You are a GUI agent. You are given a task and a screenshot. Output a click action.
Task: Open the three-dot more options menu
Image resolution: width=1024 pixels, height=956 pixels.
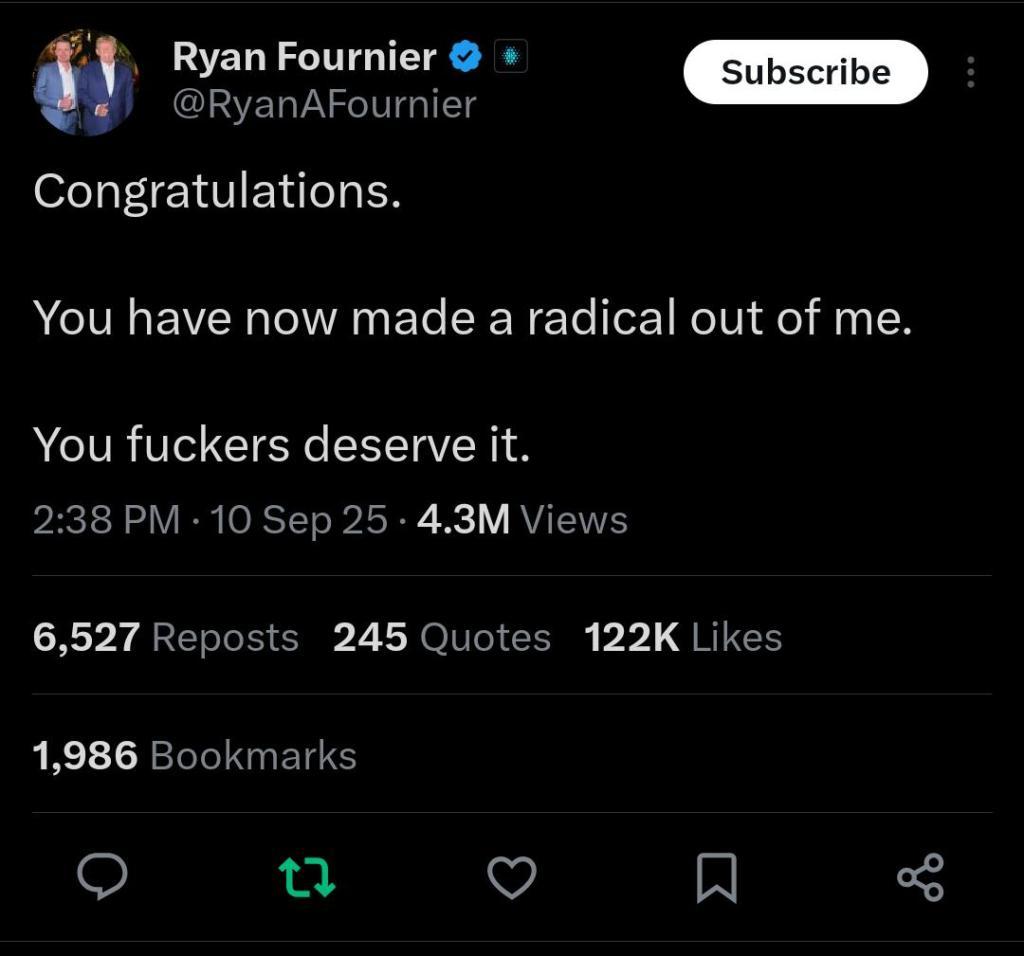[x=970, y=72]
